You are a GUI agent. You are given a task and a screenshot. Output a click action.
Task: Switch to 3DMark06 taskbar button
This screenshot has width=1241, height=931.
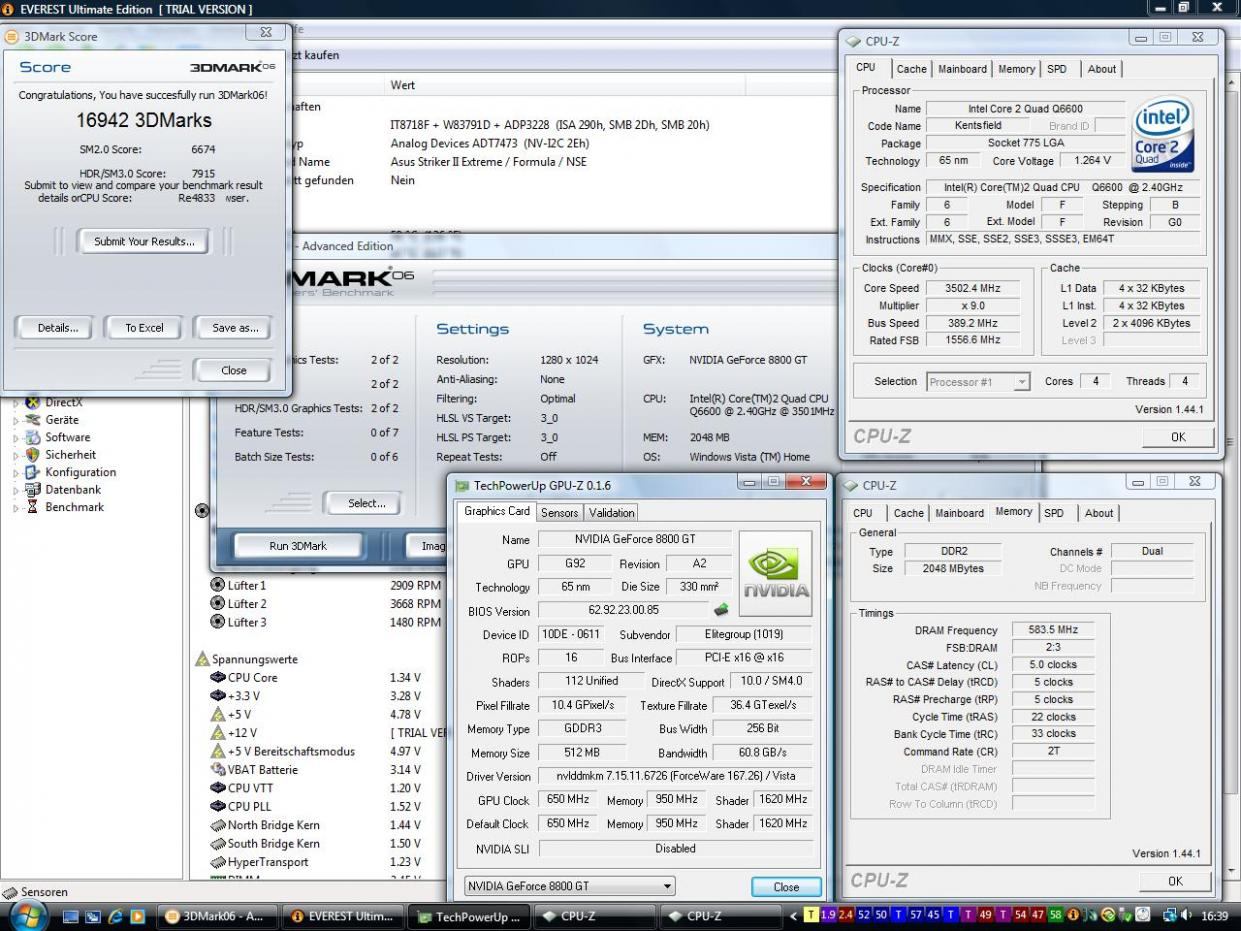[216, 916]
